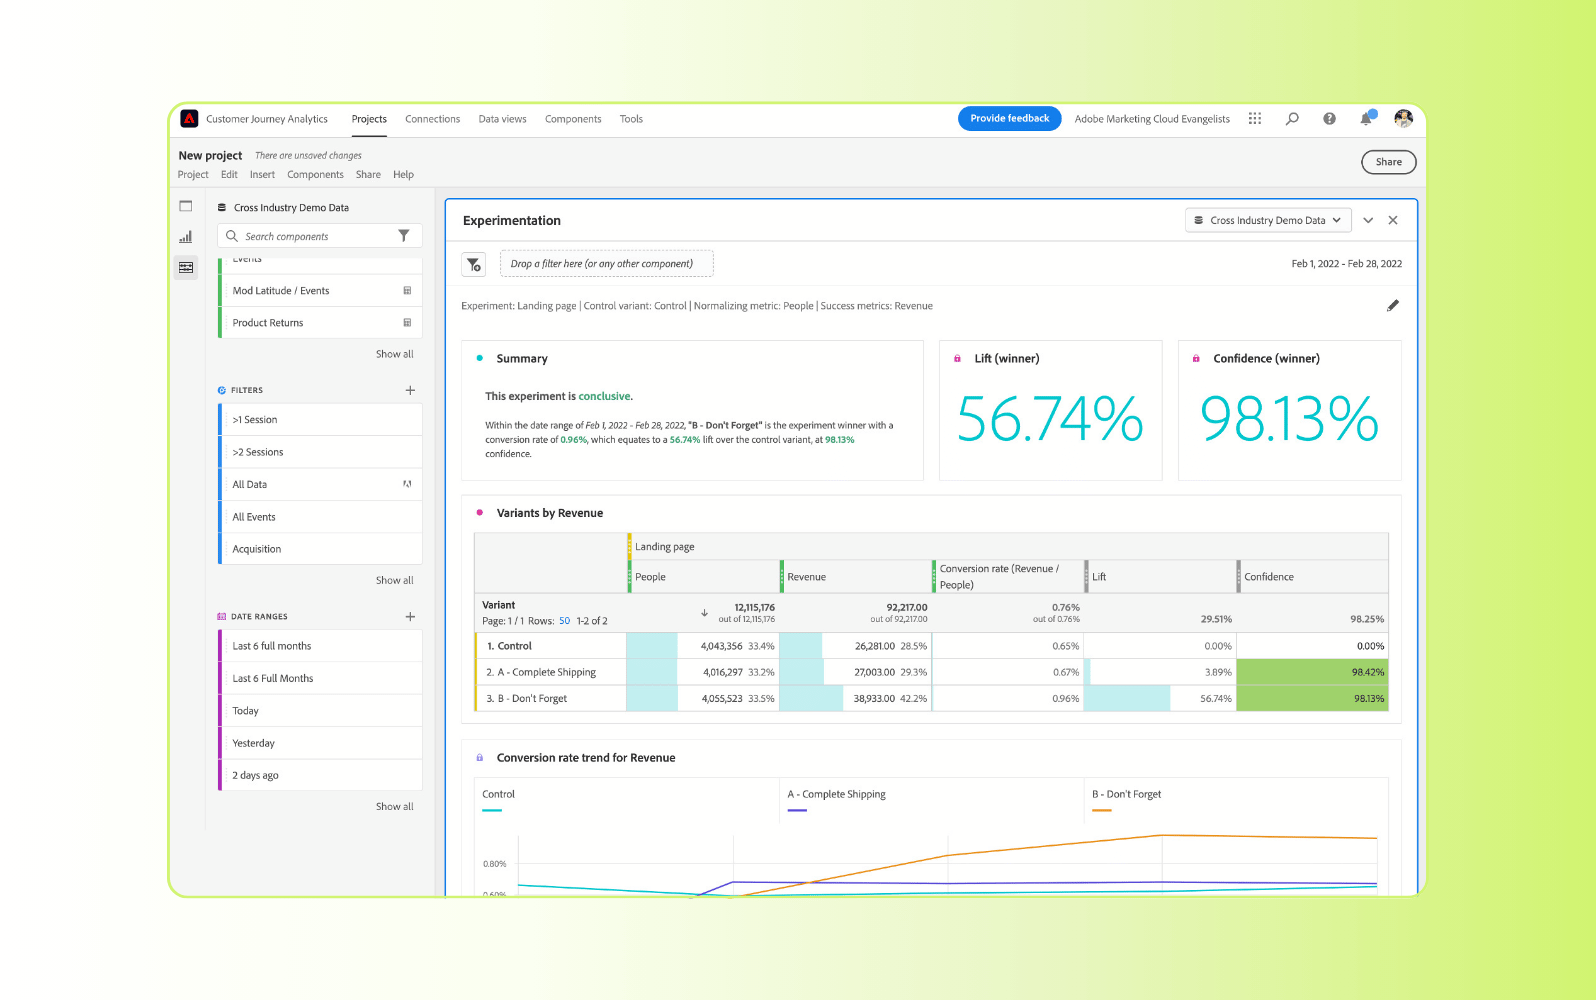Click lock icon on Confidence (winner)

tap(1196, 358)
